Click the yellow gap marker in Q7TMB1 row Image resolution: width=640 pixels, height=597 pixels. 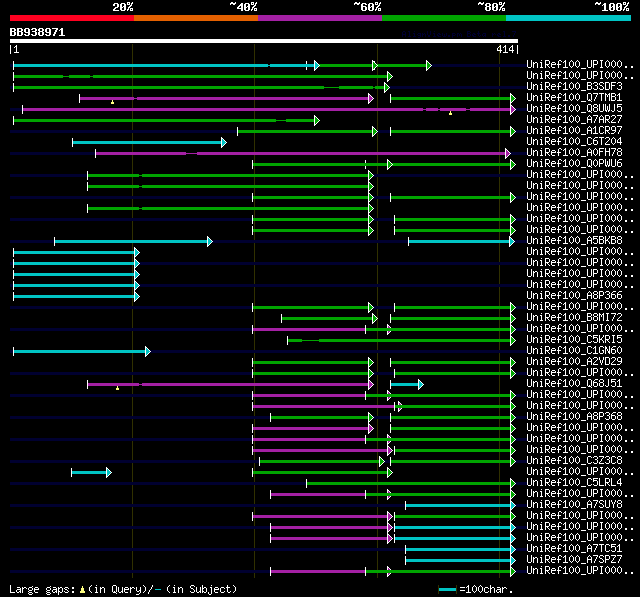pos(113,102)
